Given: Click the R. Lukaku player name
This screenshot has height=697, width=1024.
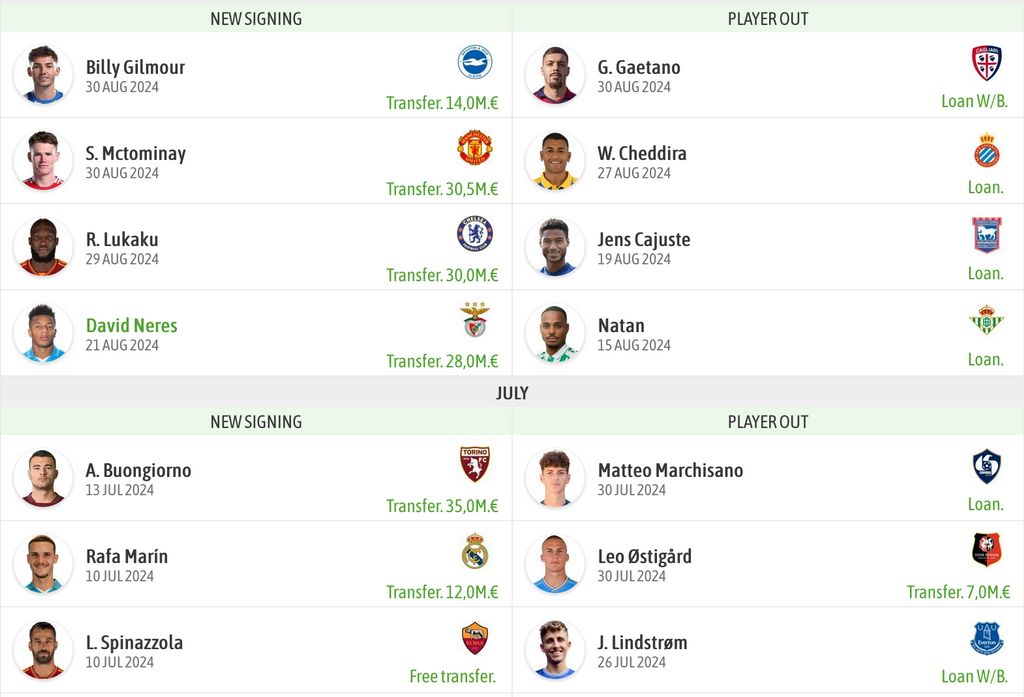Looking at the screenshot, I should click(x=122, y=240).
